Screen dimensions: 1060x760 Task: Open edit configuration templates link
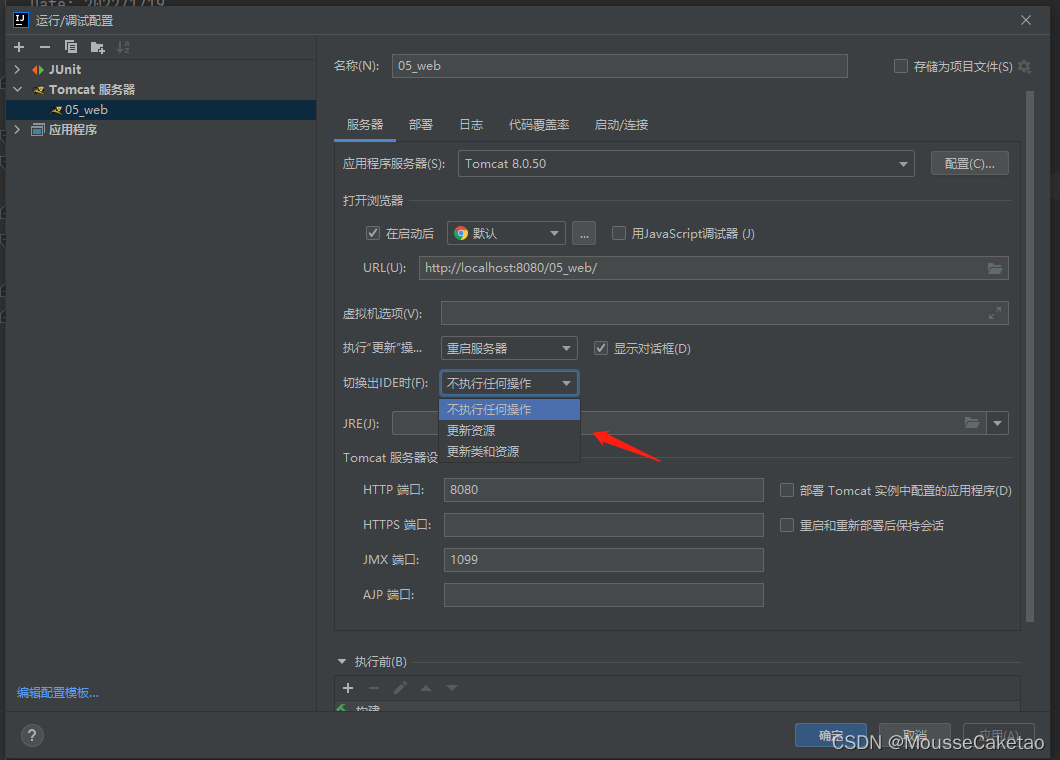tap(57, 693)
